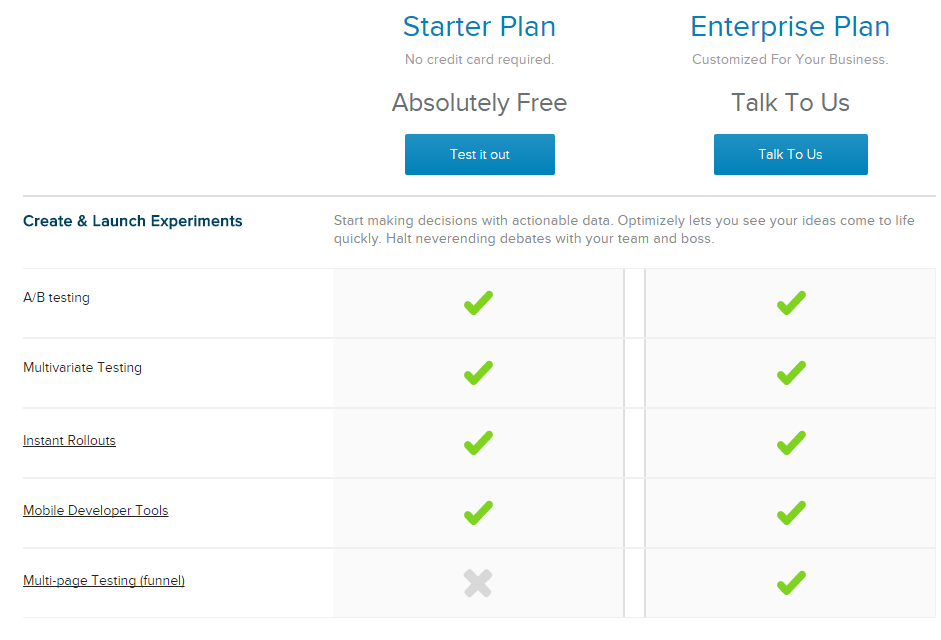The width and height of the screenshot is (941, 640).
Task: Open the Instant Rollouts link
Action: click(x=69, y=441)
